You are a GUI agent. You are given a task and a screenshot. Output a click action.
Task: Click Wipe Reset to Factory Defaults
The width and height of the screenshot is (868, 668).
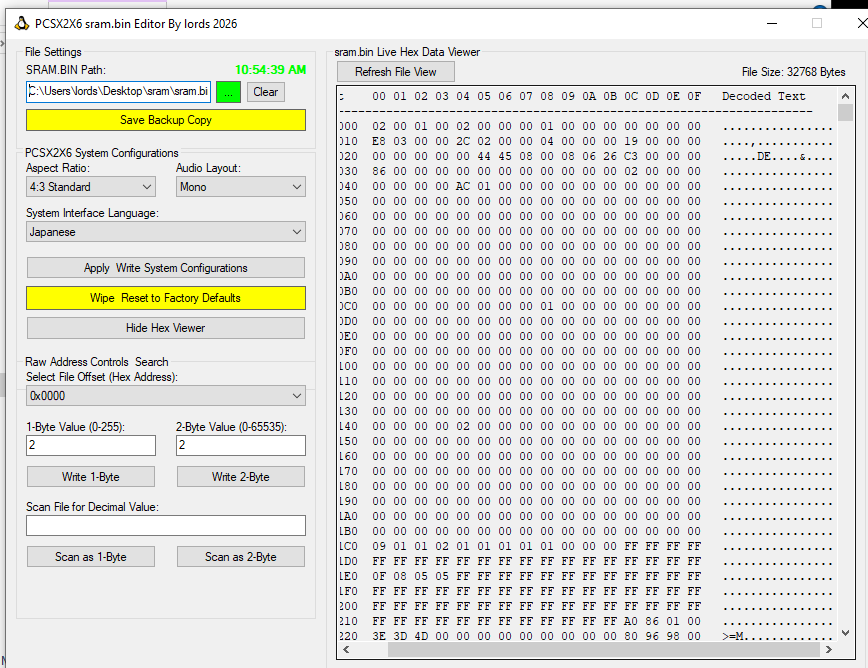coord(166,298)
